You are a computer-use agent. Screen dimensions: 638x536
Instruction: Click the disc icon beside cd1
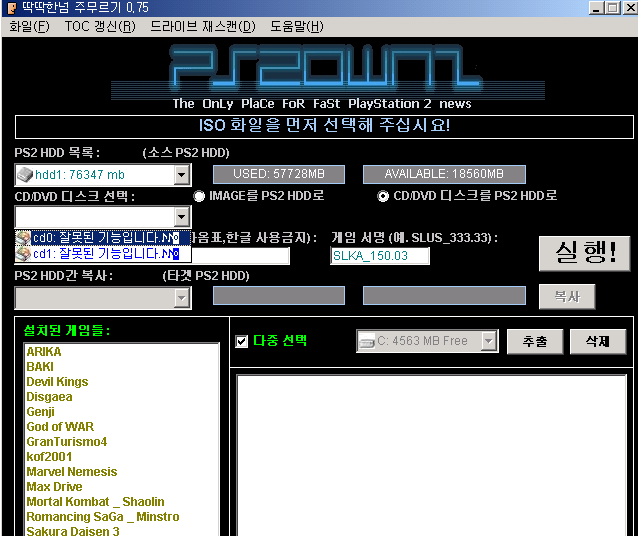point(23,254)
